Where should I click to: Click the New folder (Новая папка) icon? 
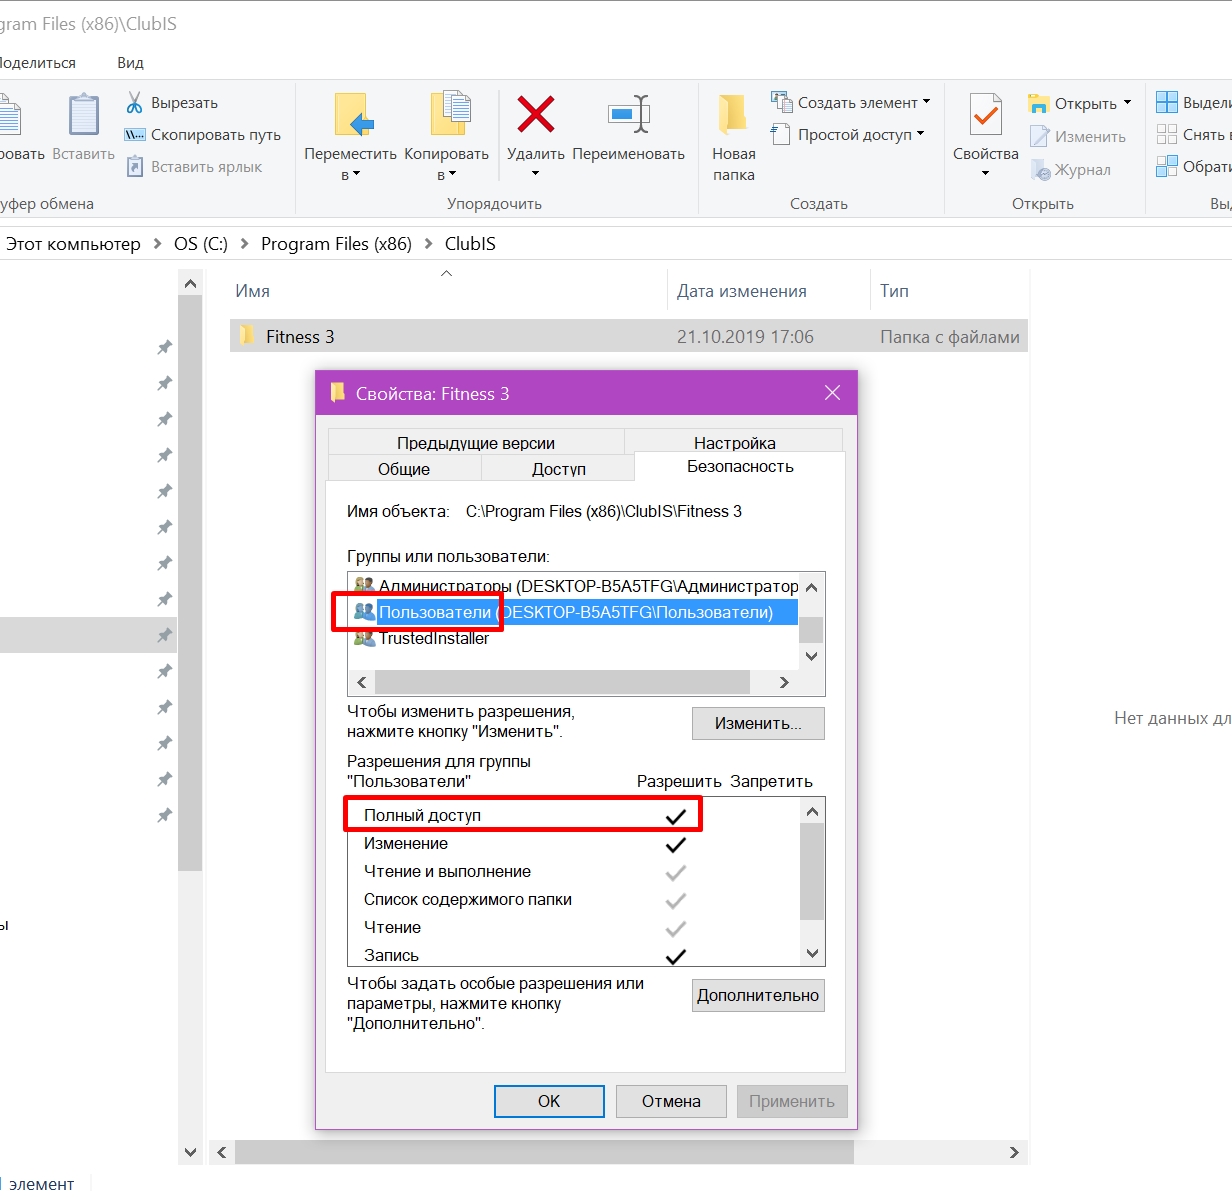(x=733, y=115)
